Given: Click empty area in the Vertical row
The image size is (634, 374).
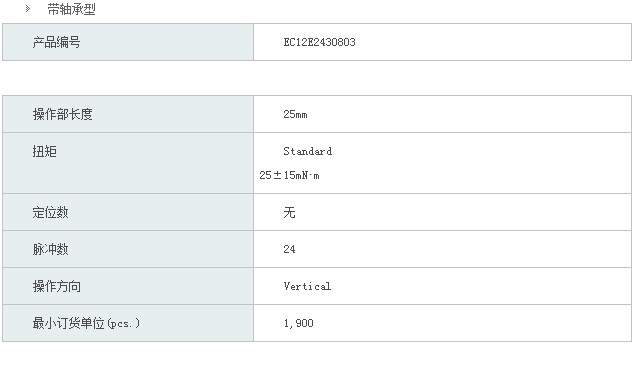Looking at the screenshot, I should pos(481,286).
